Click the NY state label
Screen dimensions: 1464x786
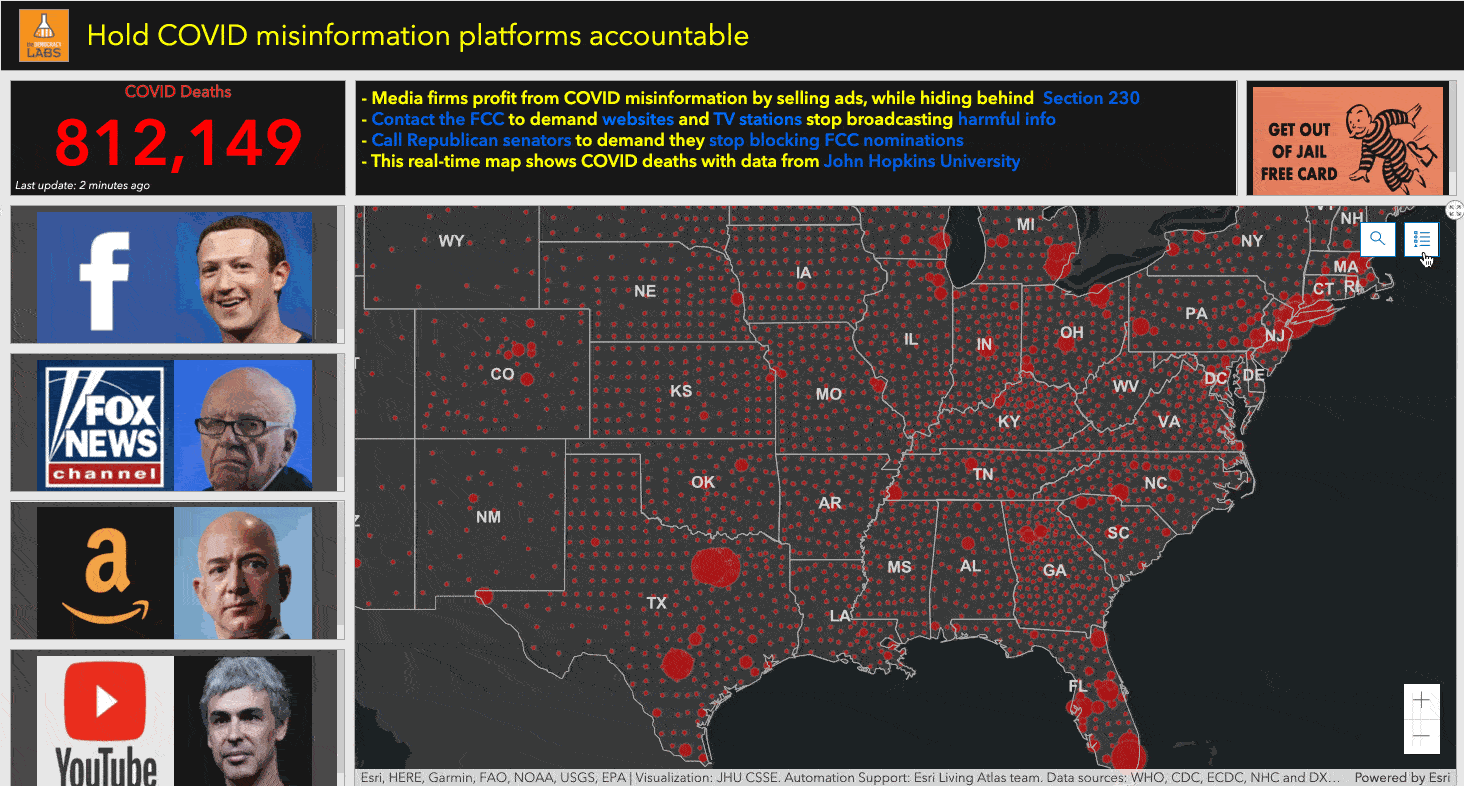[1252, 241]
